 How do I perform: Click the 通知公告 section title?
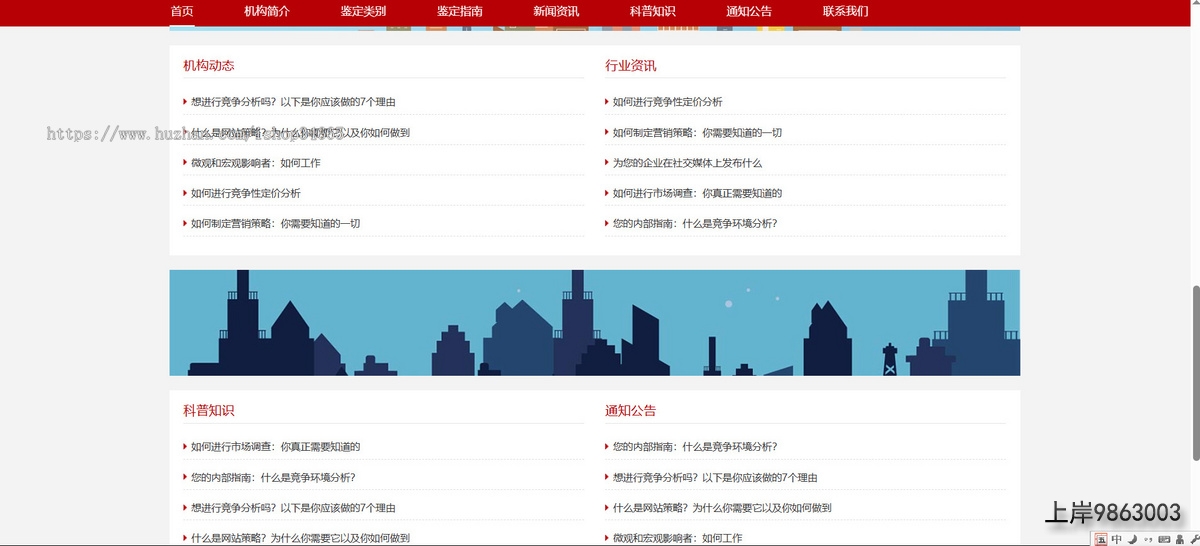[631, 411]
